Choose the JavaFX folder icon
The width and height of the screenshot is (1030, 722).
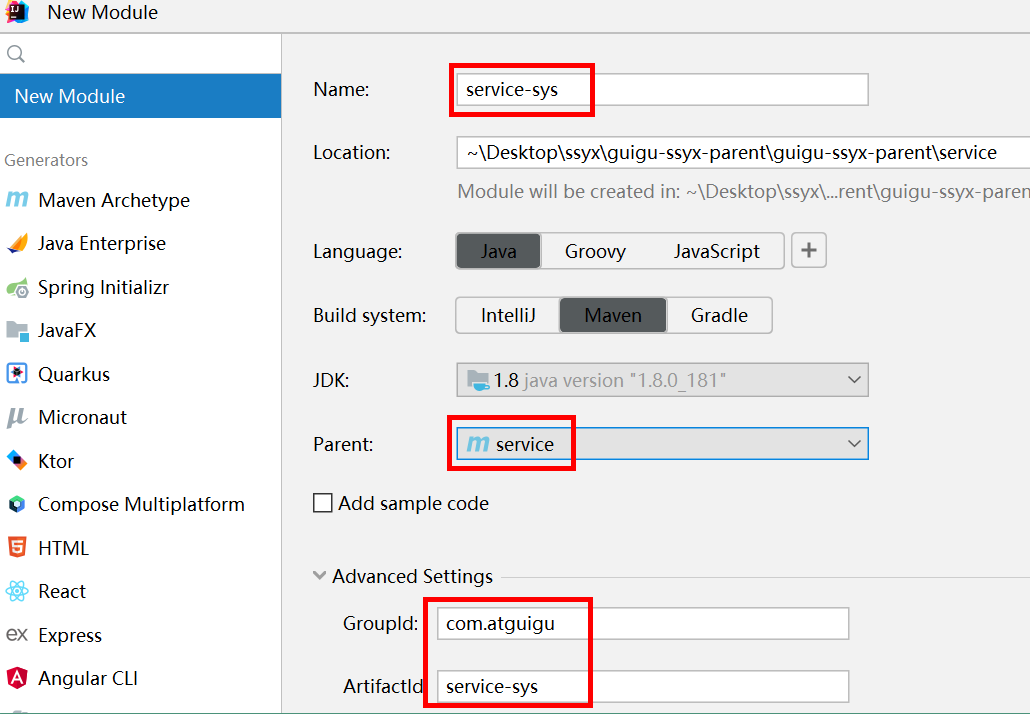[17, 331]
